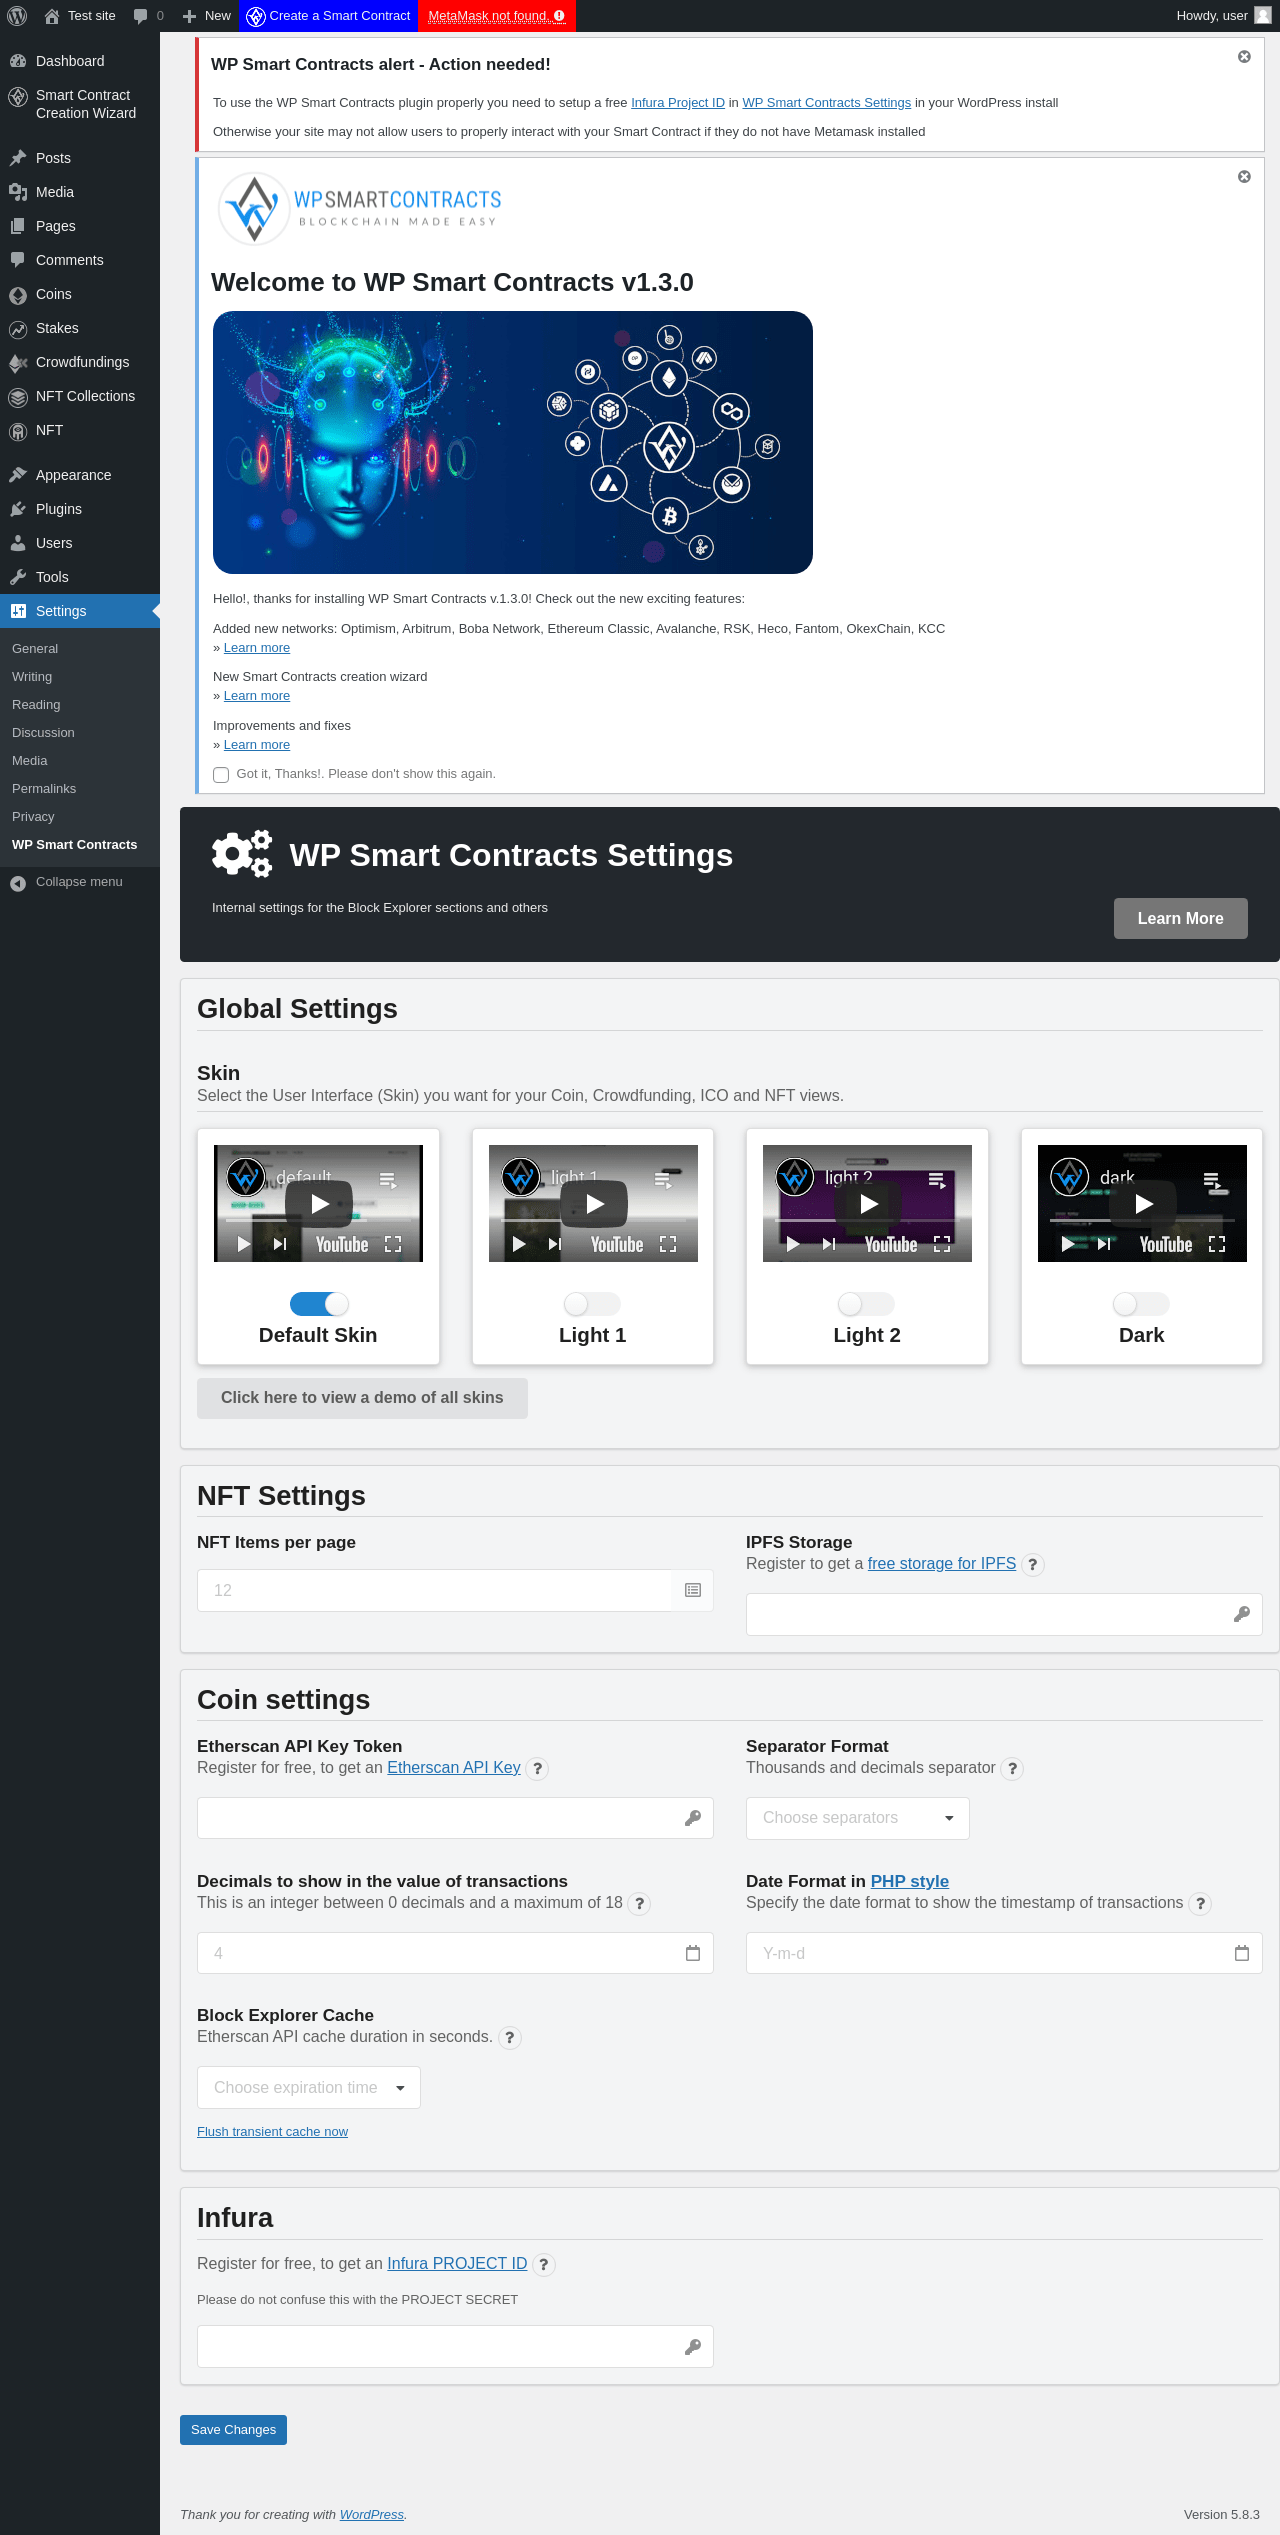Click the Users person icon
1280x2535 pixels.
coord(18,543)
